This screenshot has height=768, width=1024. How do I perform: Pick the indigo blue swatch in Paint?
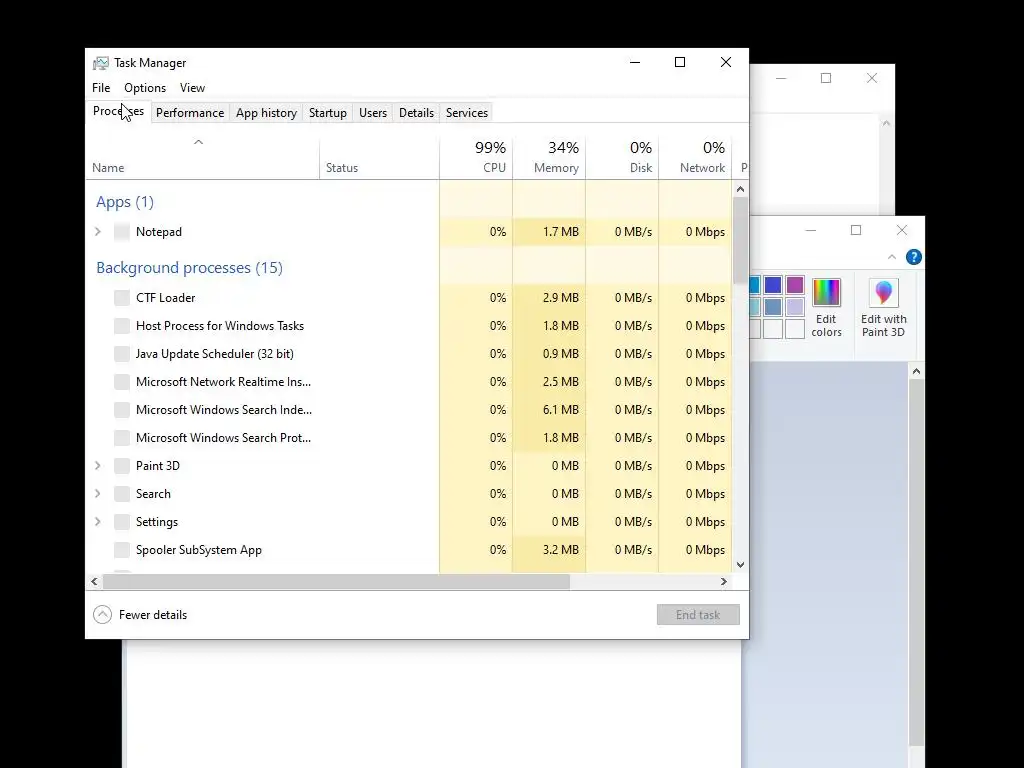(773, 285)
